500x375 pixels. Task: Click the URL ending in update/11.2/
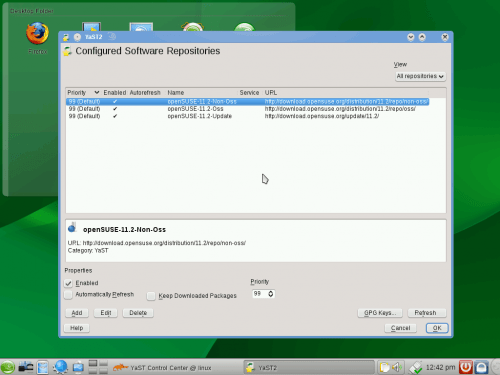tap(322, 116)
